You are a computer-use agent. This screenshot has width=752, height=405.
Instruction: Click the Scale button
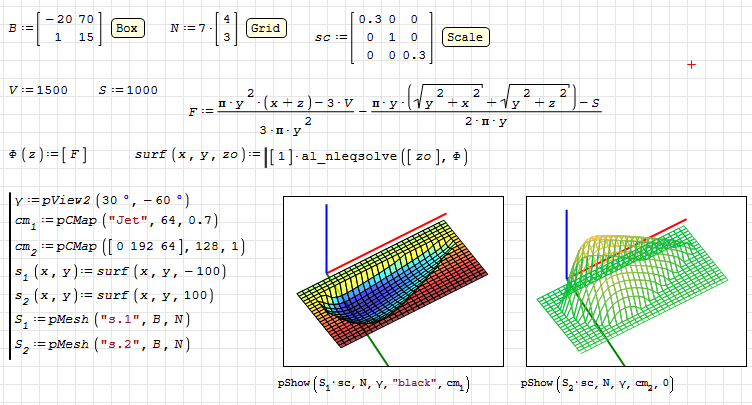point(463,37)
